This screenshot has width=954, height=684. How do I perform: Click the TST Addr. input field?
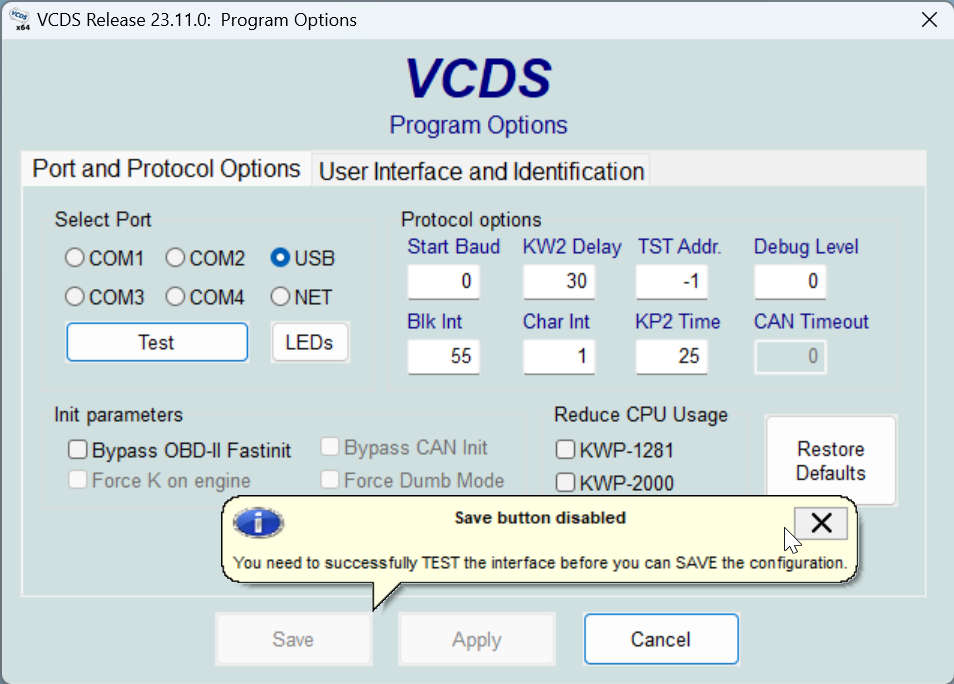[x=672, y=281]
